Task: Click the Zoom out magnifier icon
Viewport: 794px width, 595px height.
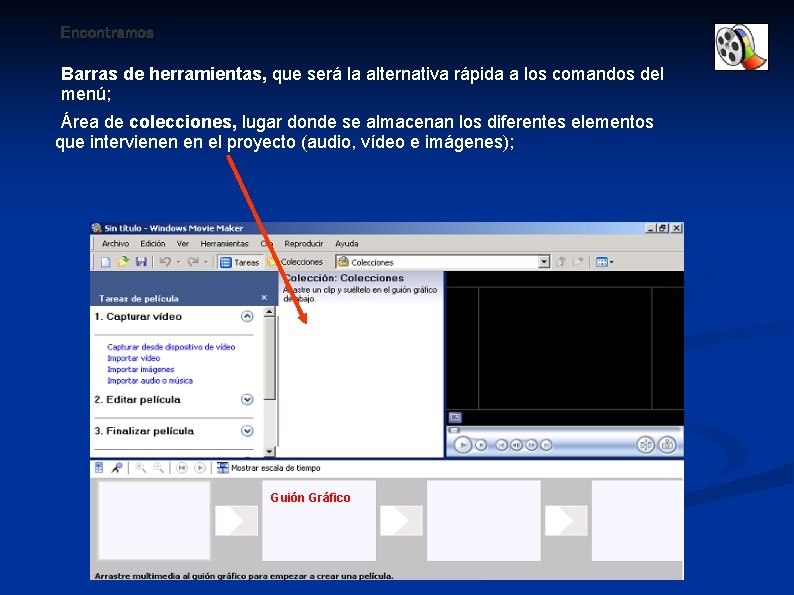Action: pos(158,468)
